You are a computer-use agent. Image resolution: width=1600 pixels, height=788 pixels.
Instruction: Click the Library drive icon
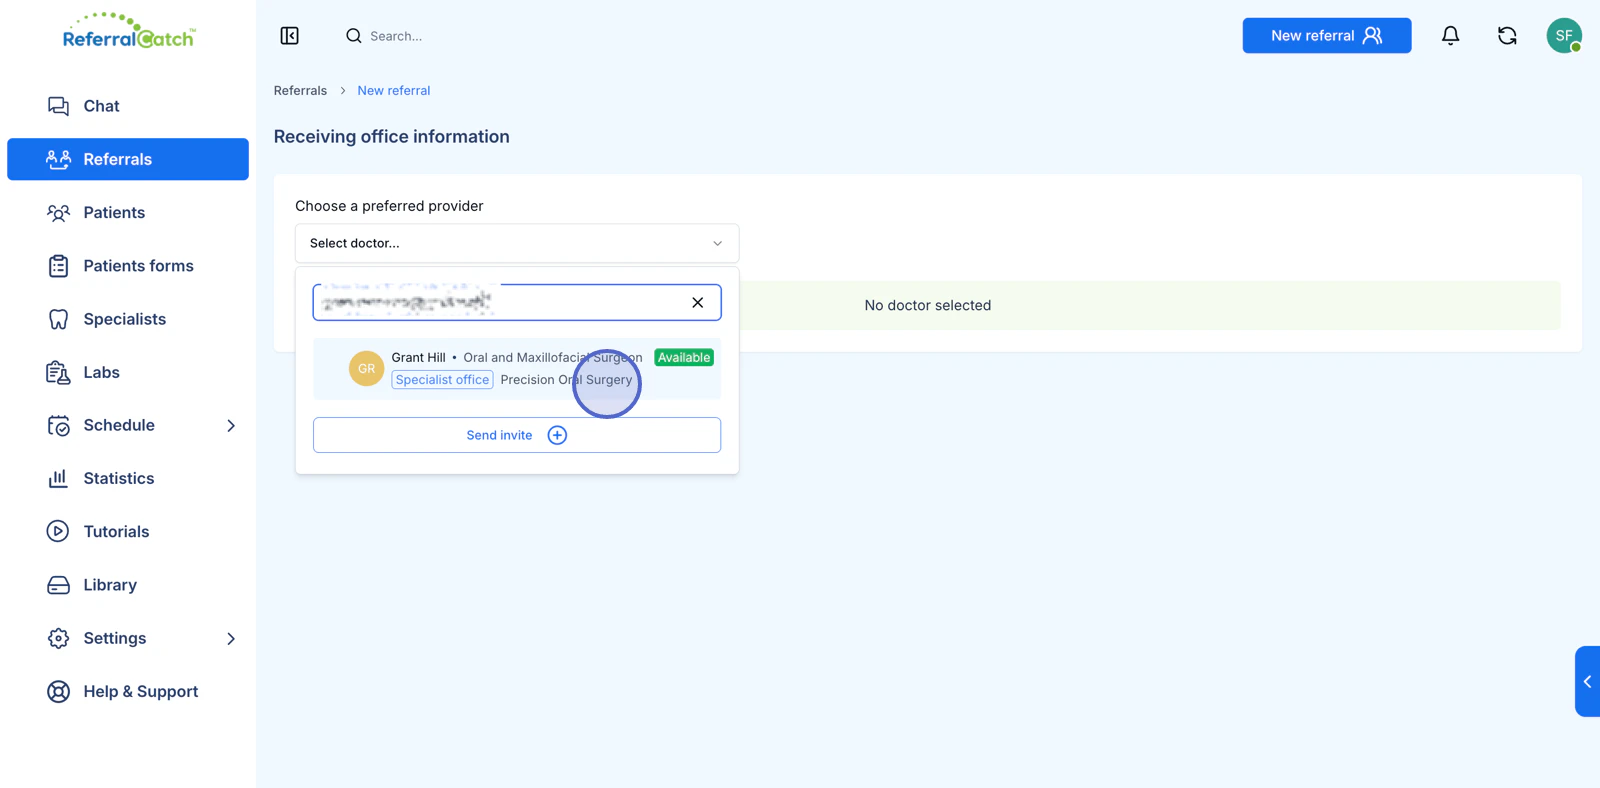(x=58, y=585)
